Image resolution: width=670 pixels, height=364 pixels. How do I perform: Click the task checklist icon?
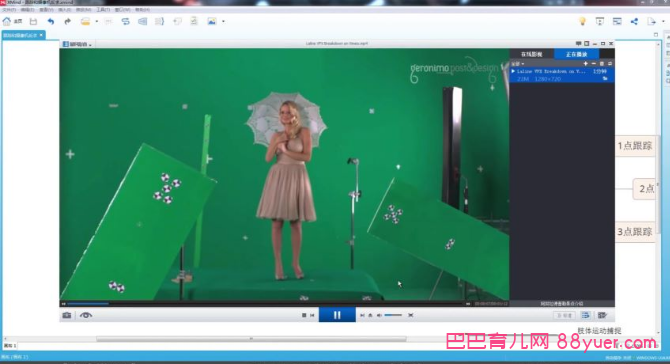click(194, 21)
